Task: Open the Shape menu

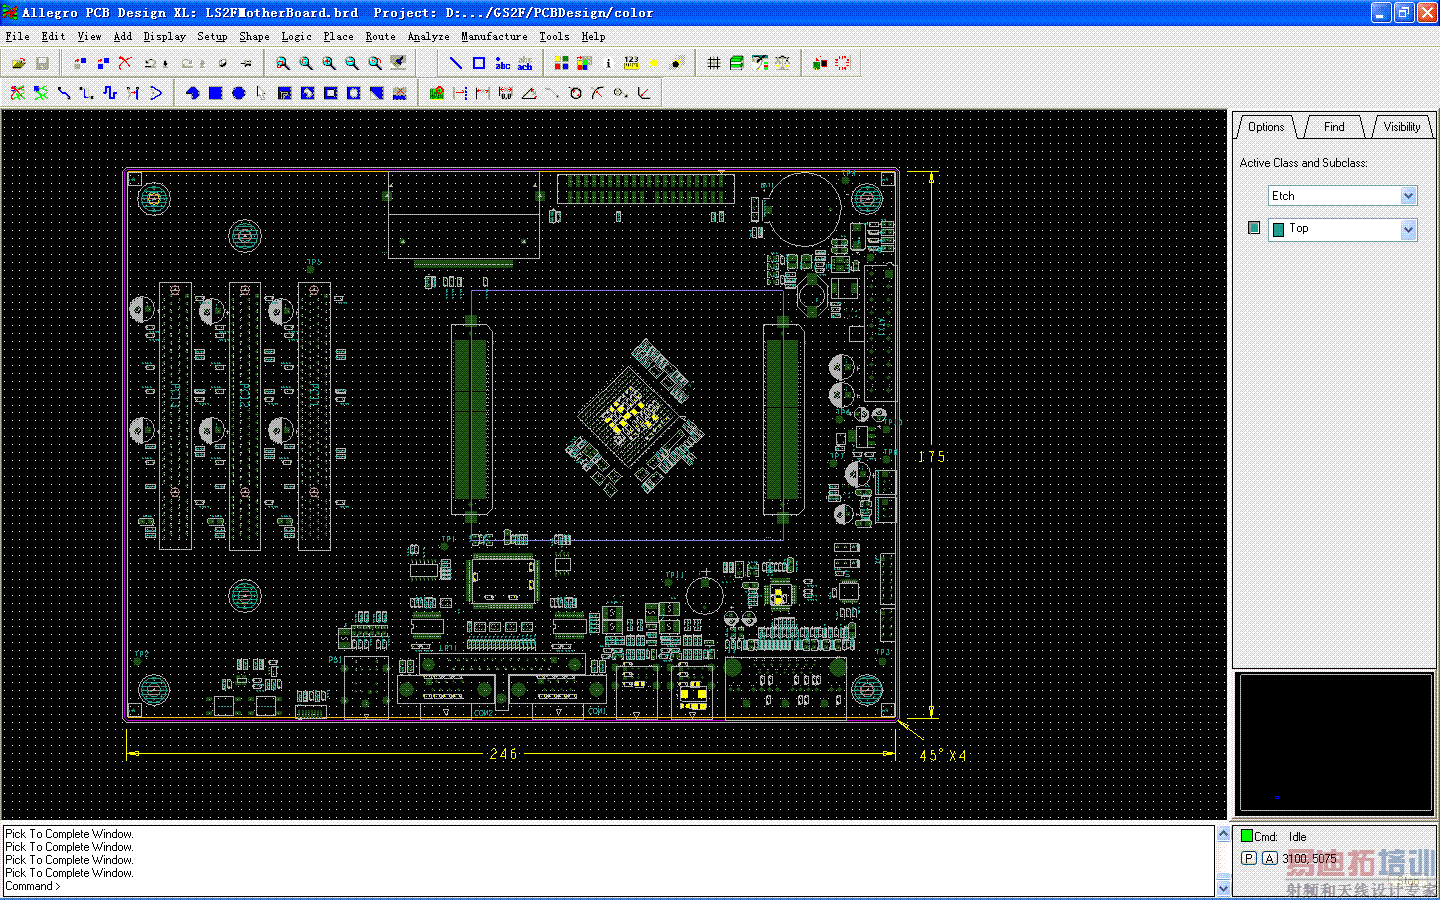Action: tap(254, 36)
